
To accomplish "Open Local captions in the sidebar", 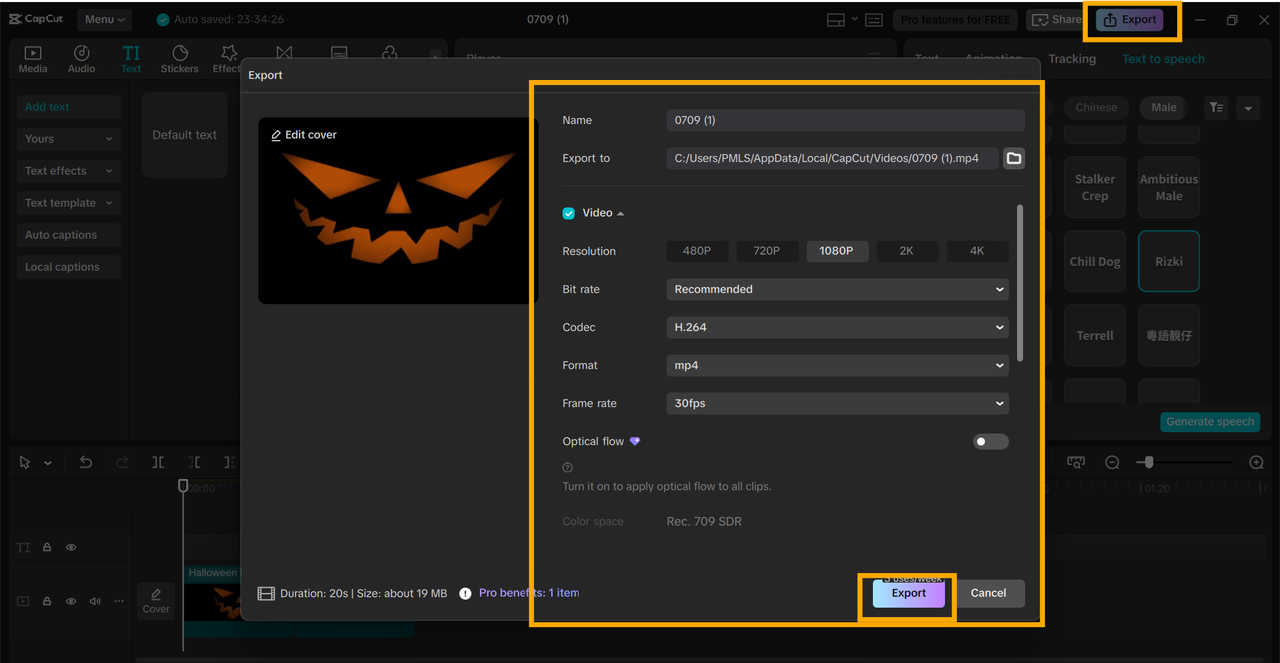I will [x=69, y=267].
